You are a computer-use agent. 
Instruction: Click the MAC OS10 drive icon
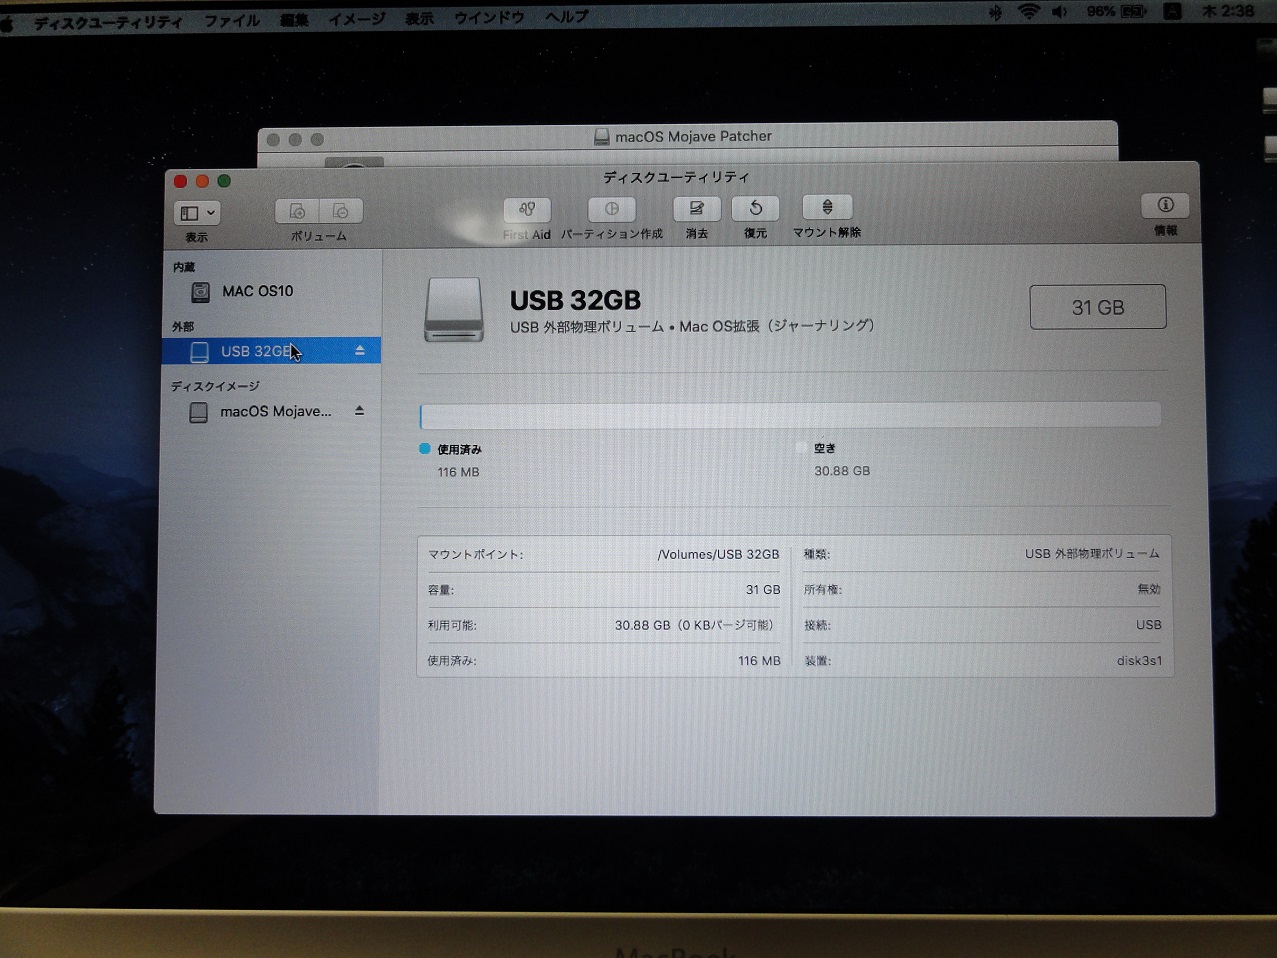click(201, 291)
